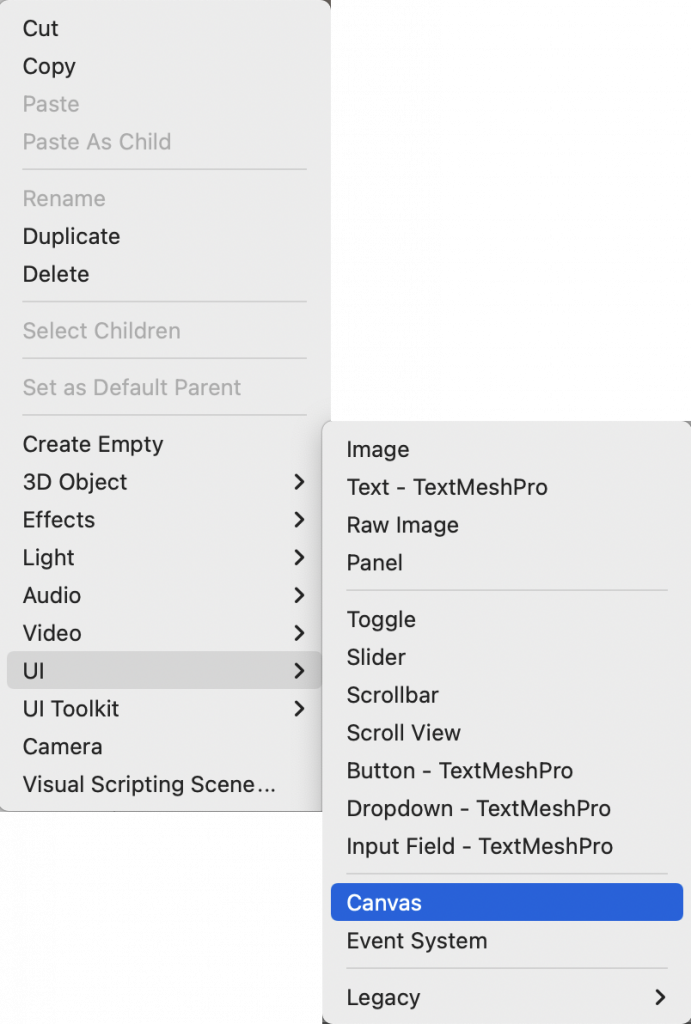Select Toggle in the UI submenu
The width and height of the screenshot is (691, 1024).
point(381,620)
